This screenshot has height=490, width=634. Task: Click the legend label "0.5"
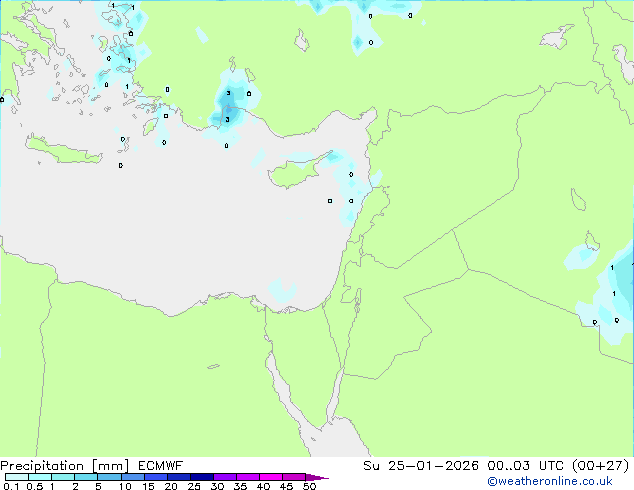point(35,486)
